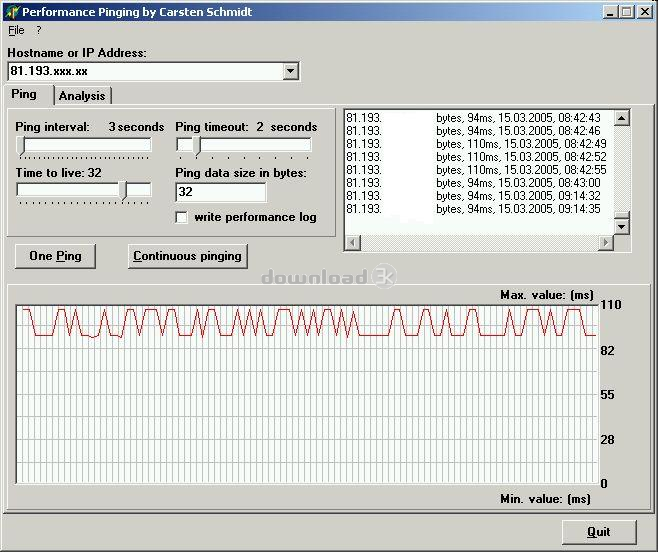Select the log entry at 09:14:35
The width and height of the screenshot is (658, 552).
473,209
